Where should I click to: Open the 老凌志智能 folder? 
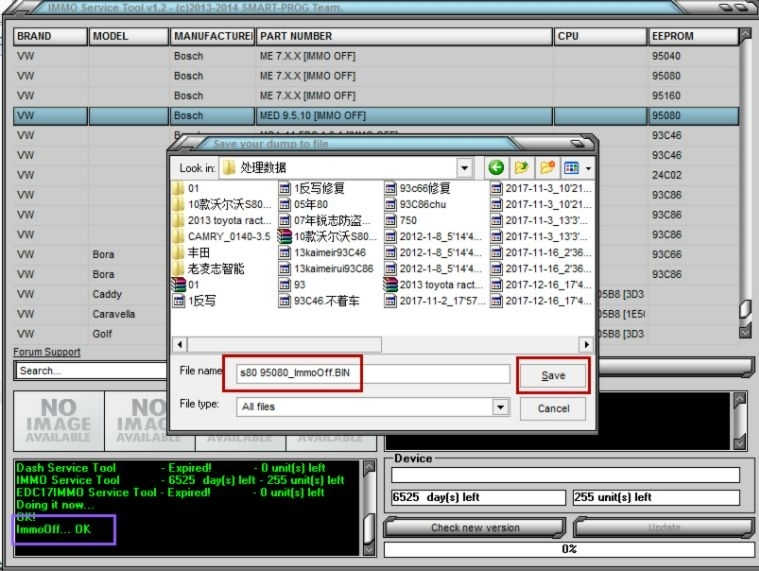[x=209, y=269]
